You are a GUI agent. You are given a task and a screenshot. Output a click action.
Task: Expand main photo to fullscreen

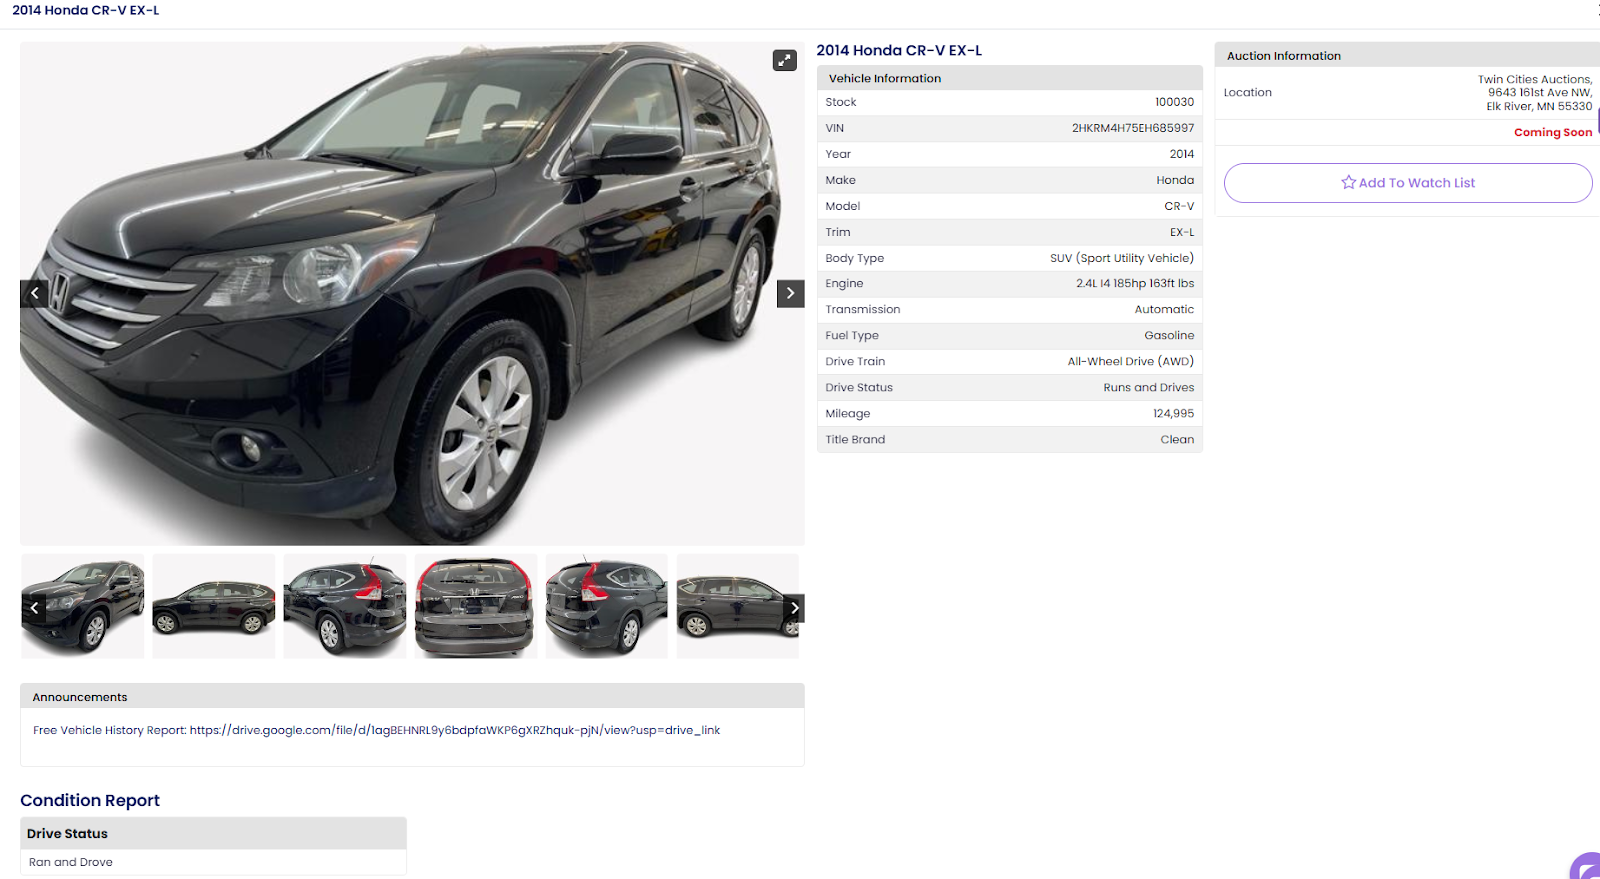[x=785, y=60]
